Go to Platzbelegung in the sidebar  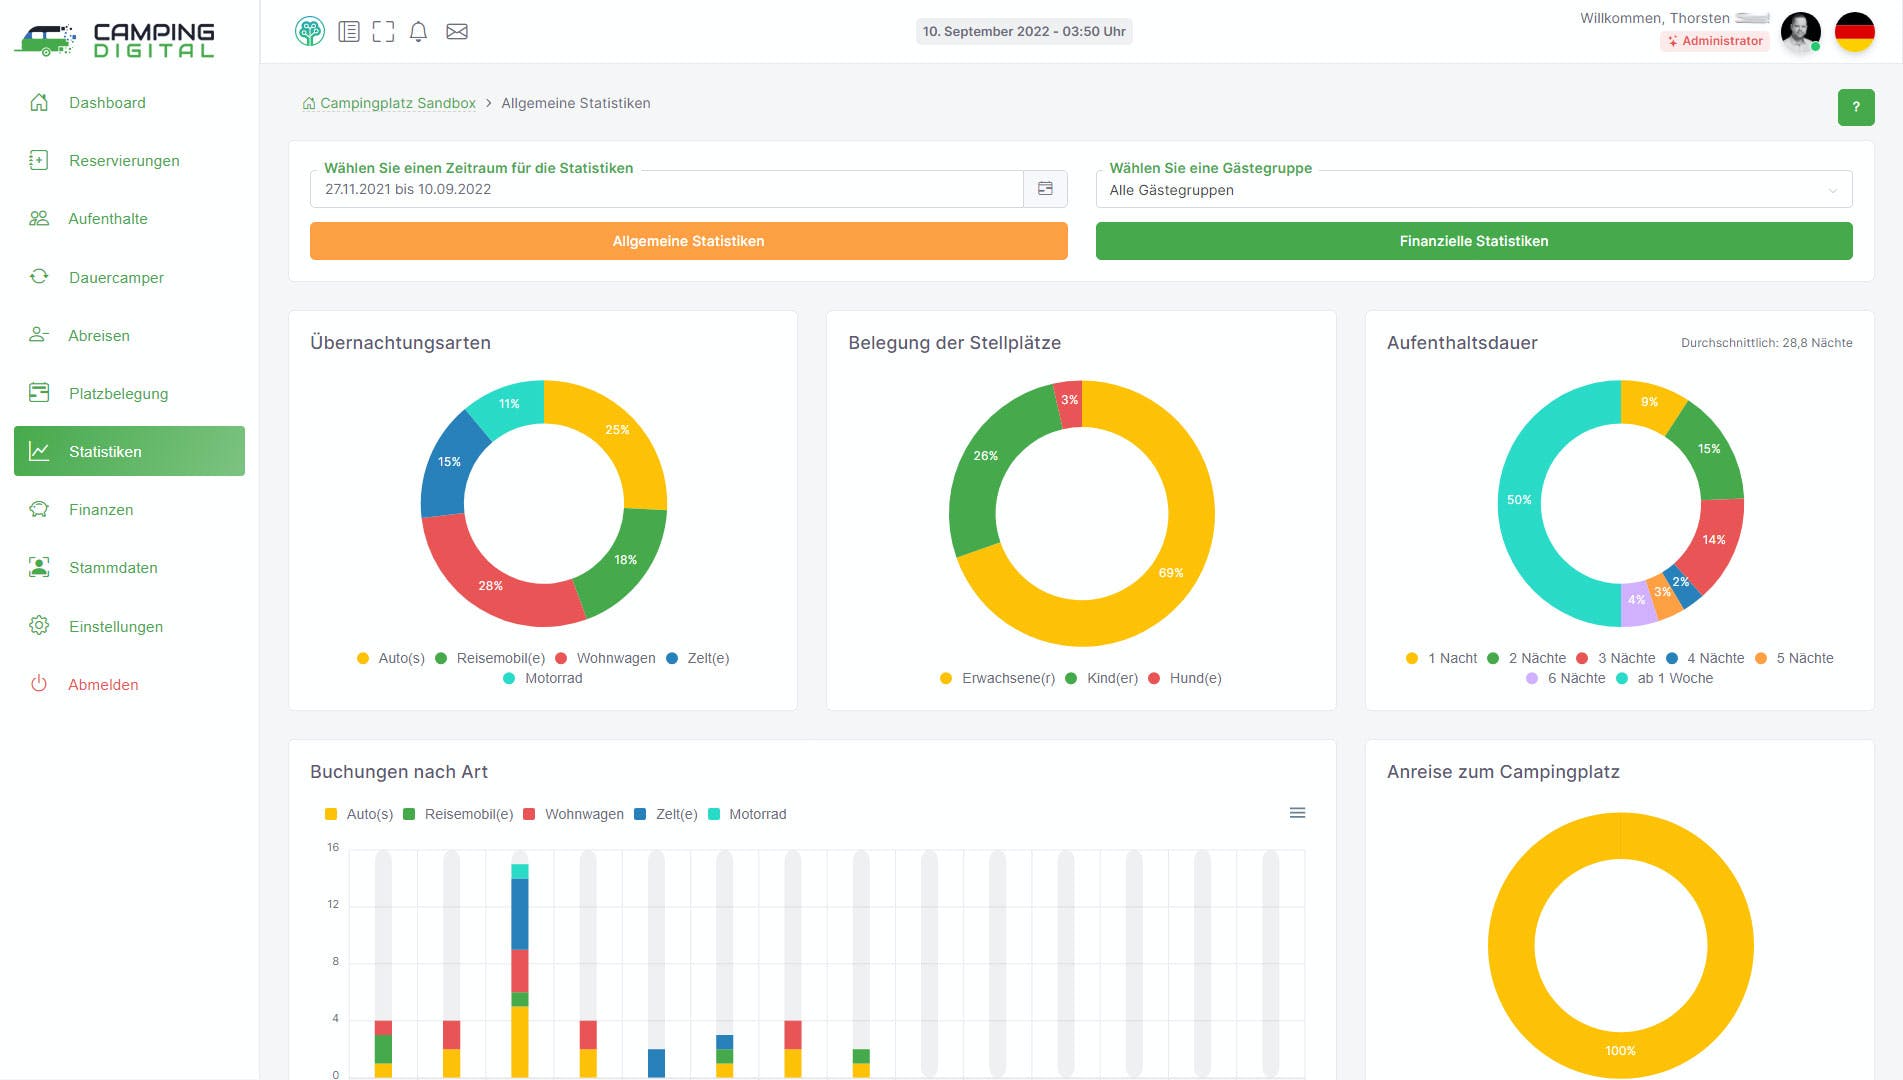118,393
